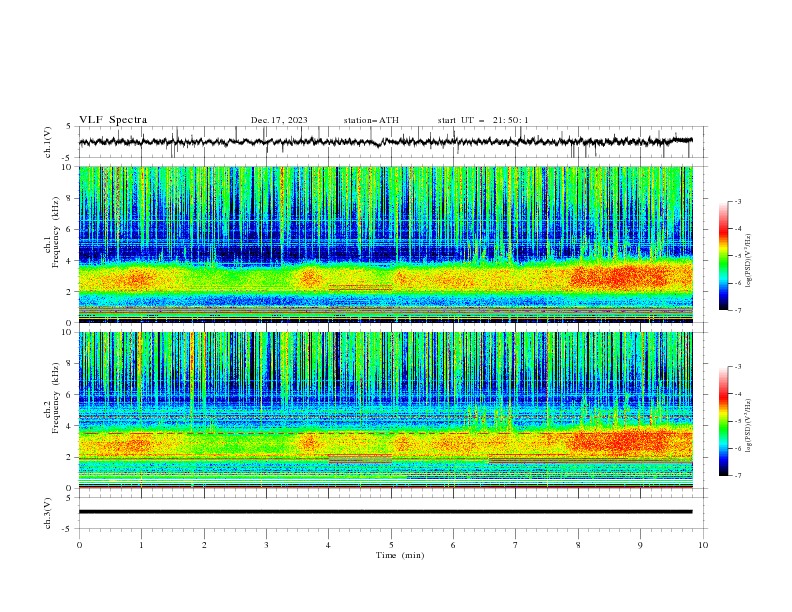The width and height of the screenshot is (792, 612).
Task: Click the ch.1 voltage waveform trace
Action: pyautogui.click(x=385, y=142)
